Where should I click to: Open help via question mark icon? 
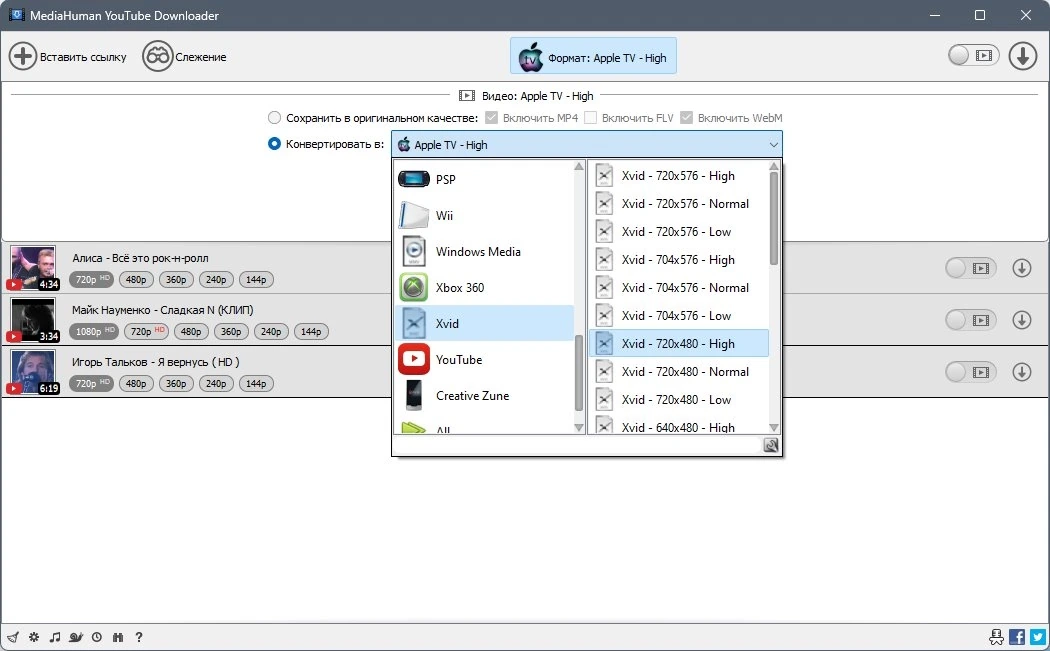pyautogui.click(x=139, y=637)
